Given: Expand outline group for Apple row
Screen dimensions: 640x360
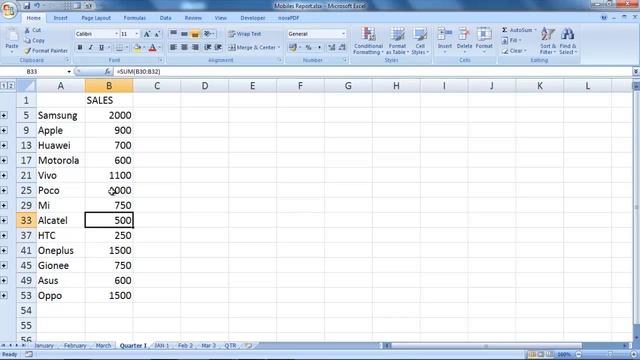Looking at the screenshot, I should 4,131.
